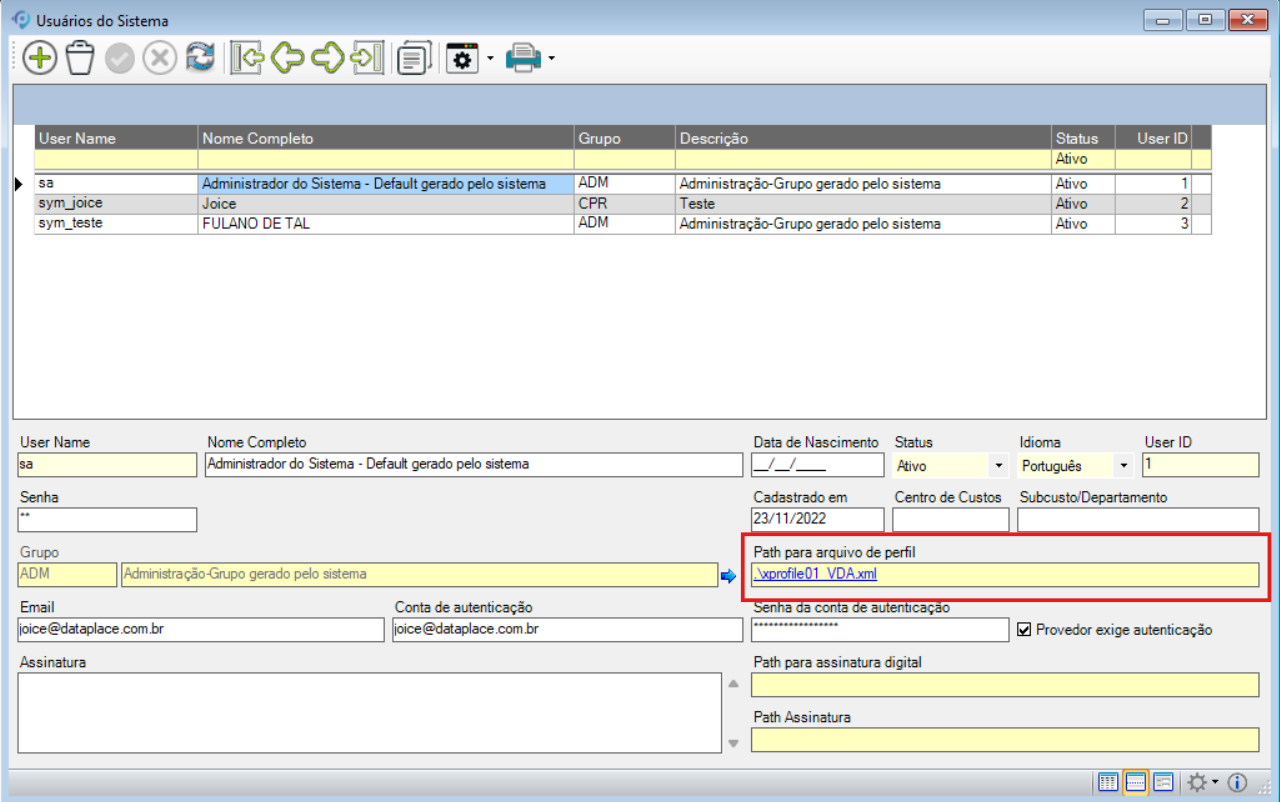This screenshot has width=1280, height=802.
Task: Open the Idioma dropdown
Action: [x=1124, y=466]
